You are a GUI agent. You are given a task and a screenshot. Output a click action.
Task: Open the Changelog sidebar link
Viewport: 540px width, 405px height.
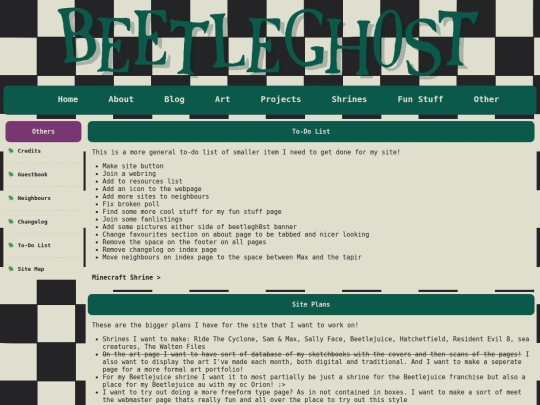pyautogui.click(x=32, y=222)
